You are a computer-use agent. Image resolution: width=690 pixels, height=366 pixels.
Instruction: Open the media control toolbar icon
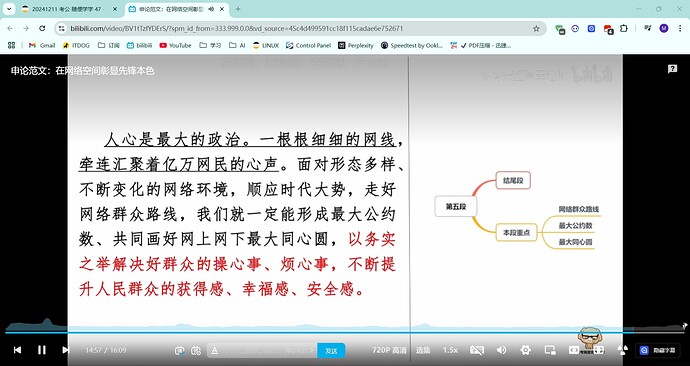648,29
